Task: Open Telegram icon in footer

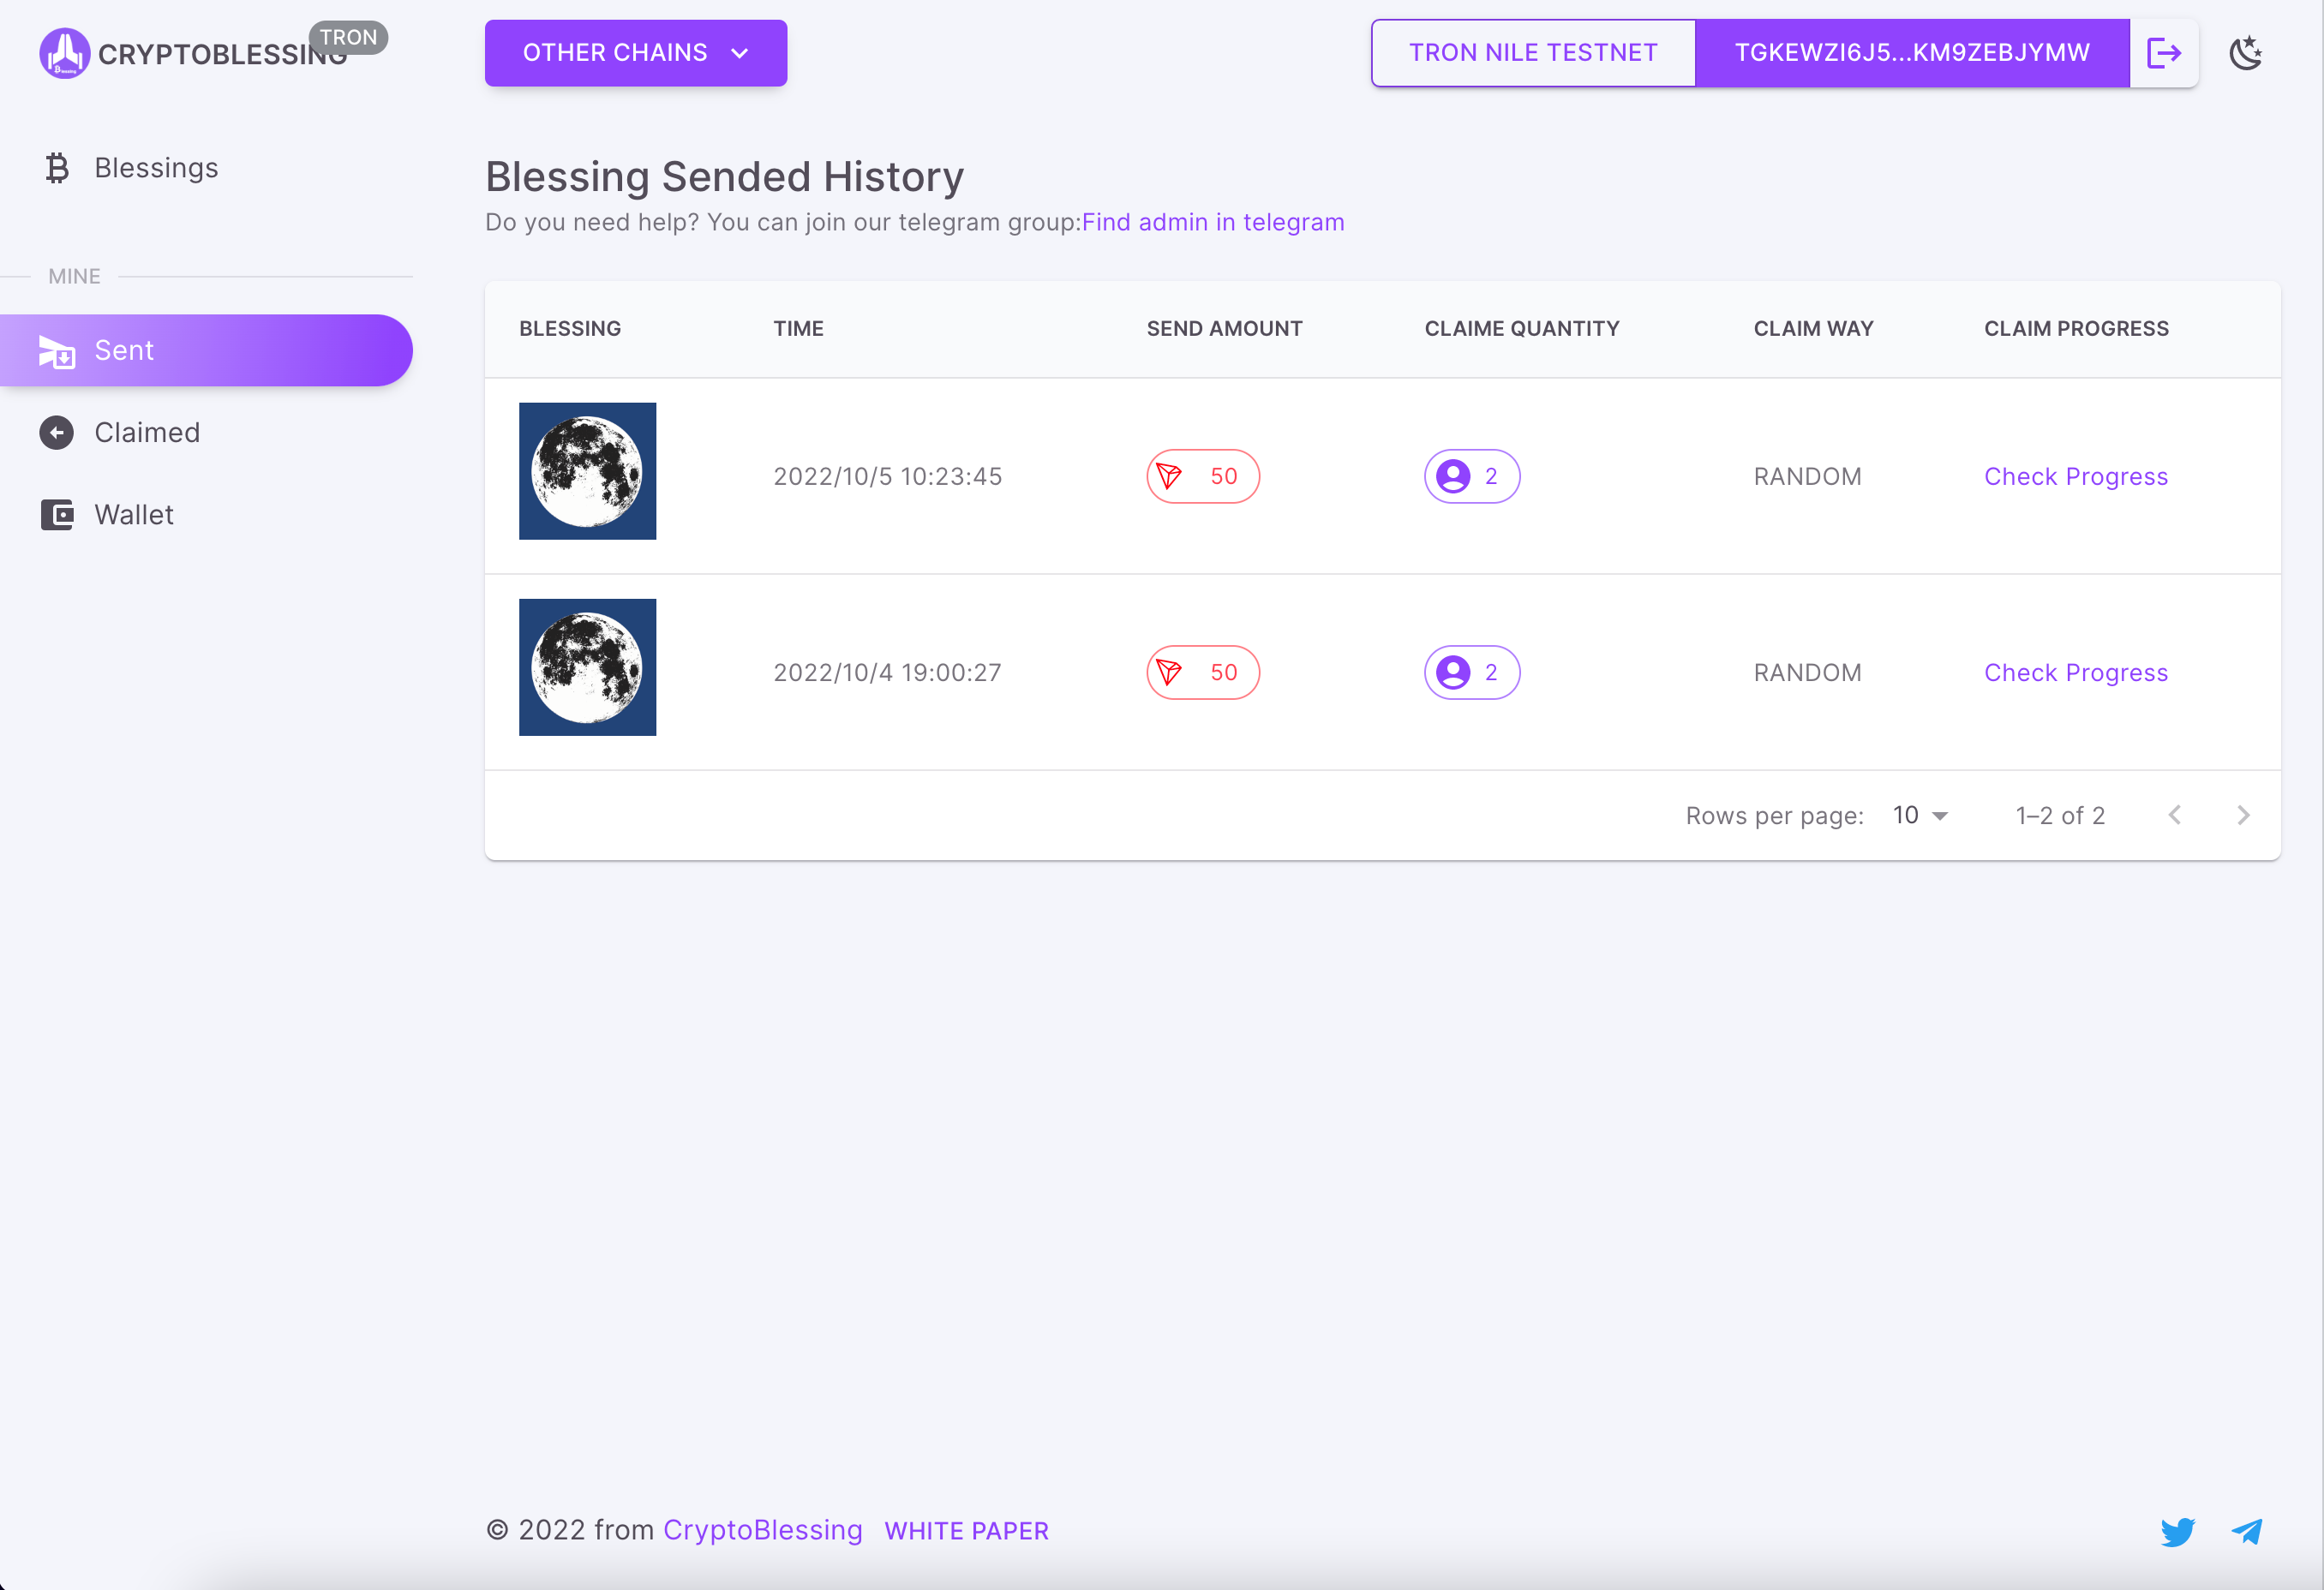Action: point(2246,1531)
